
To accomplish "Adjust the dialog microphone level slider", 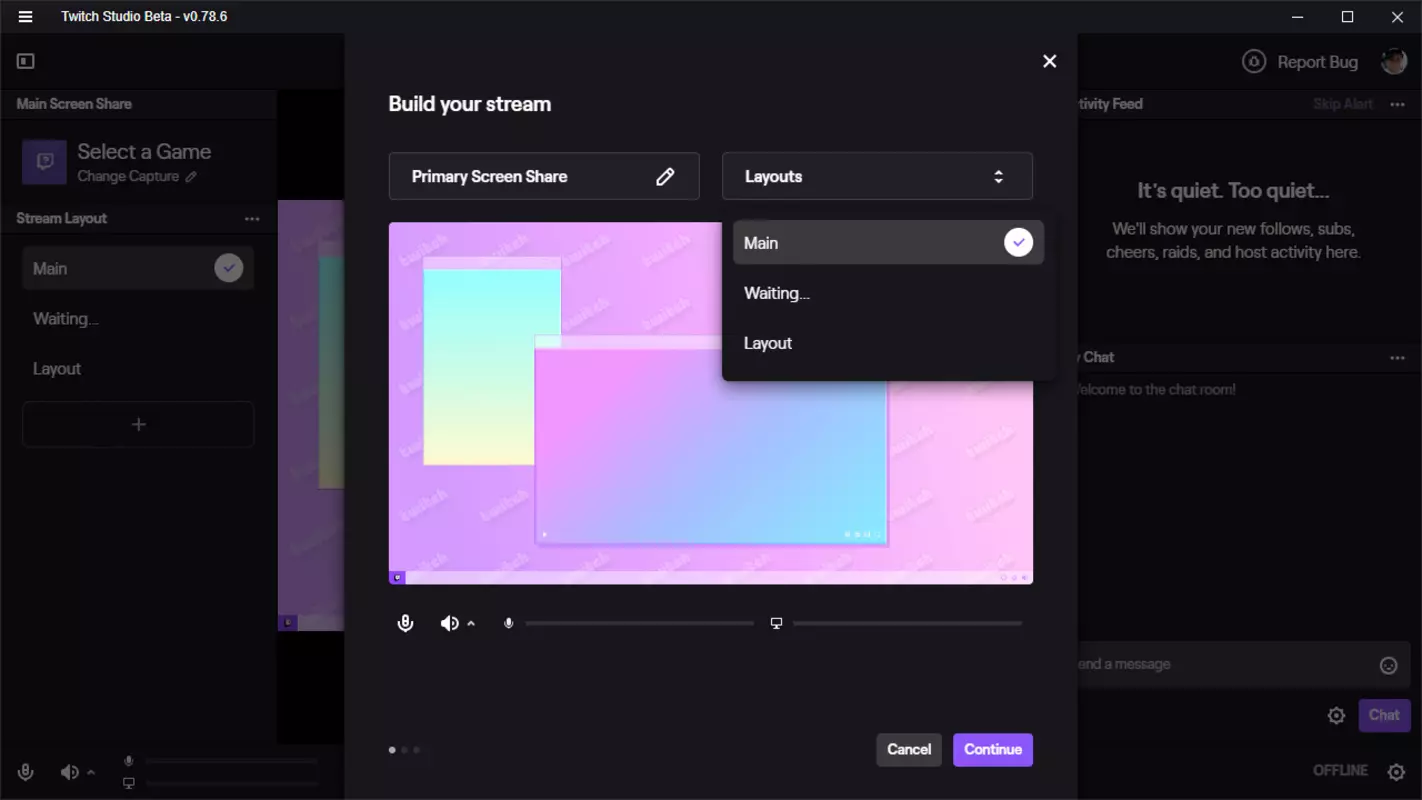I will point(640,623).
